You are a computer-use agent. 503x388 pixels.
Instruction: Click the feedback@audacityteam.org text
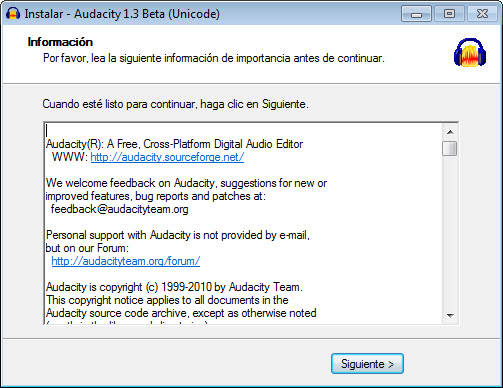tap(120, 209)
